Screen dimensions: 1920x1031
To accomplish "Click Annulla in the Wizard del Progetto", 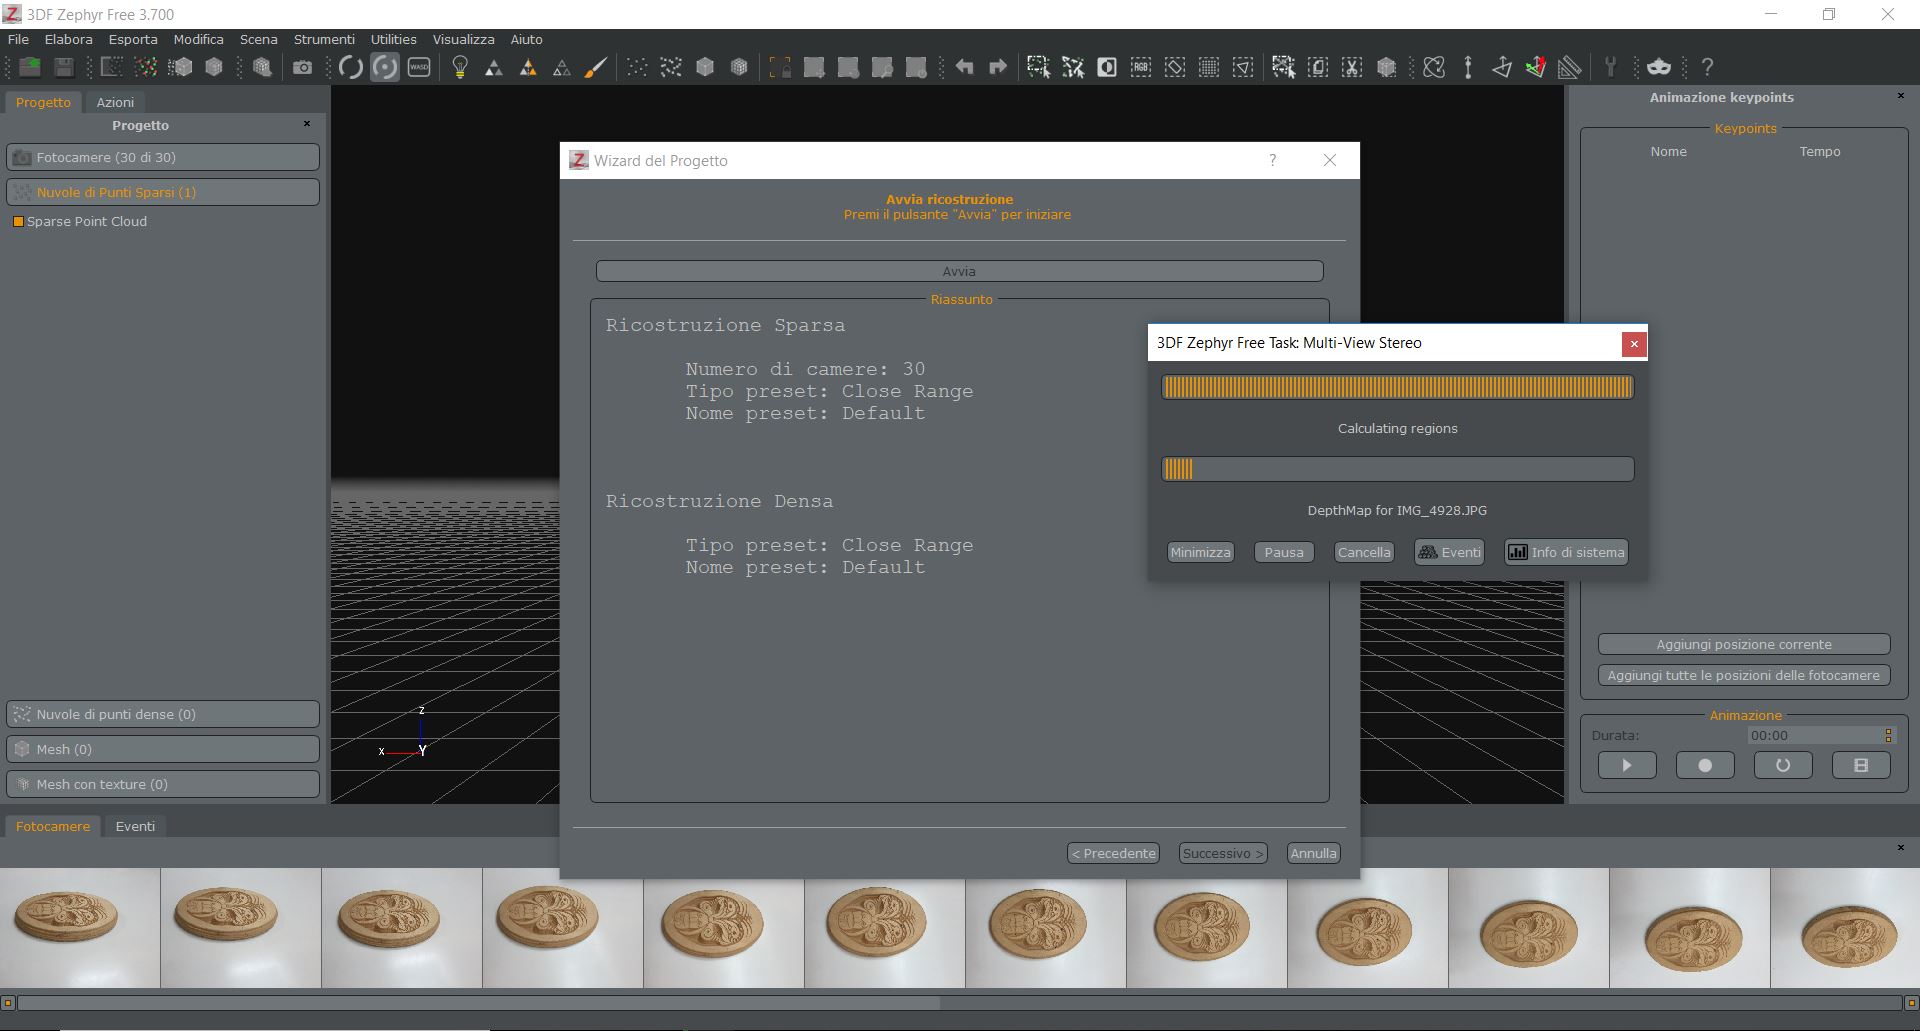I will click(x=1313, y=853).
